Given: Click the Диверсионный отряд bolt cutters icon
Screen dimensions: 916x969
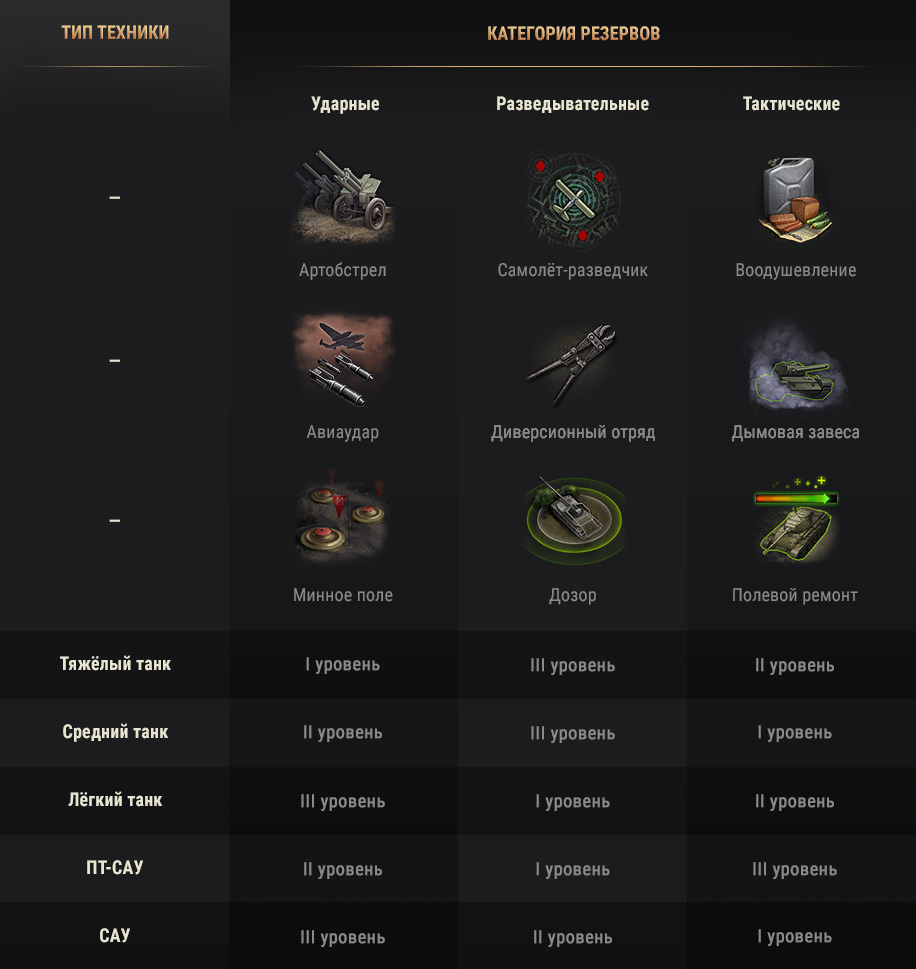Looking at the screenshot, I should coord(572,363).
